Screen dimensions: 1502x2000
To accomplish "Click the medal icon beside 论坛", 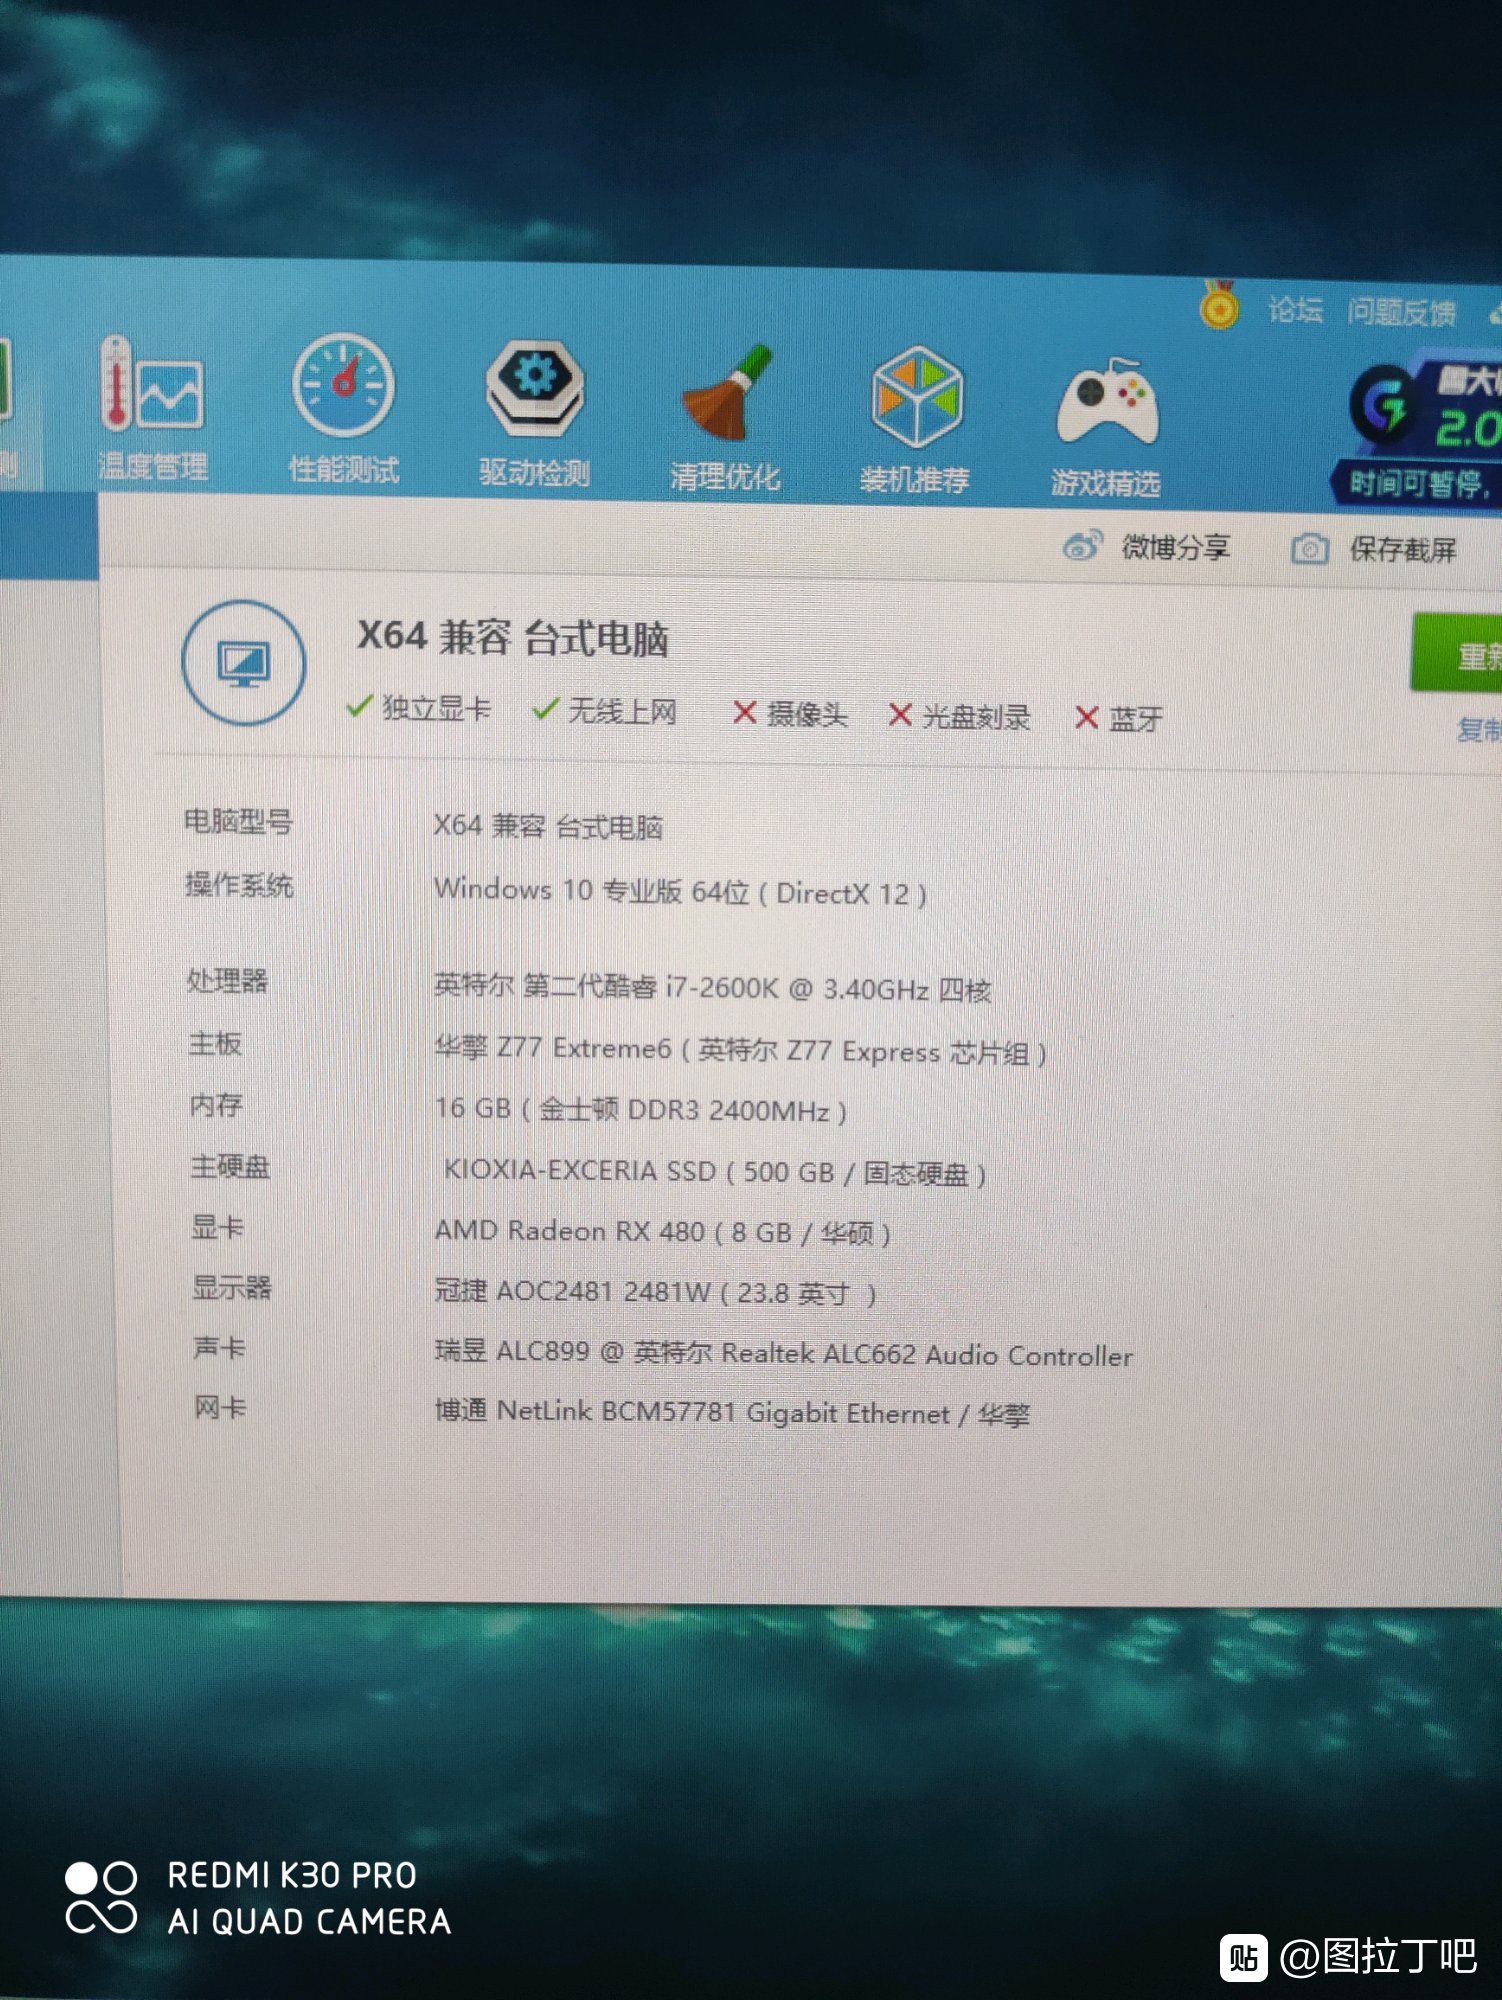I will point(1219,305).
